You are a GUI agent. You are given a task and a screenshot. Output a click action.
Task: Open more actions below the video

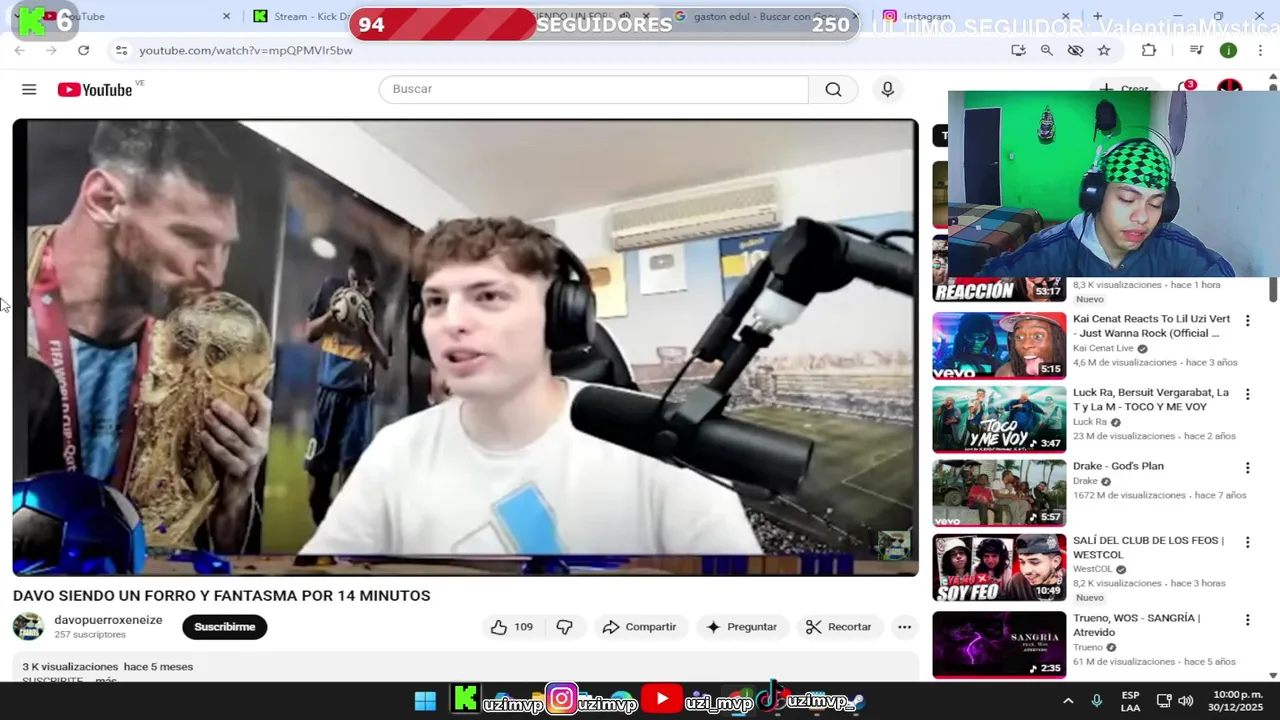pyautogui.click(x=904, y=627)
